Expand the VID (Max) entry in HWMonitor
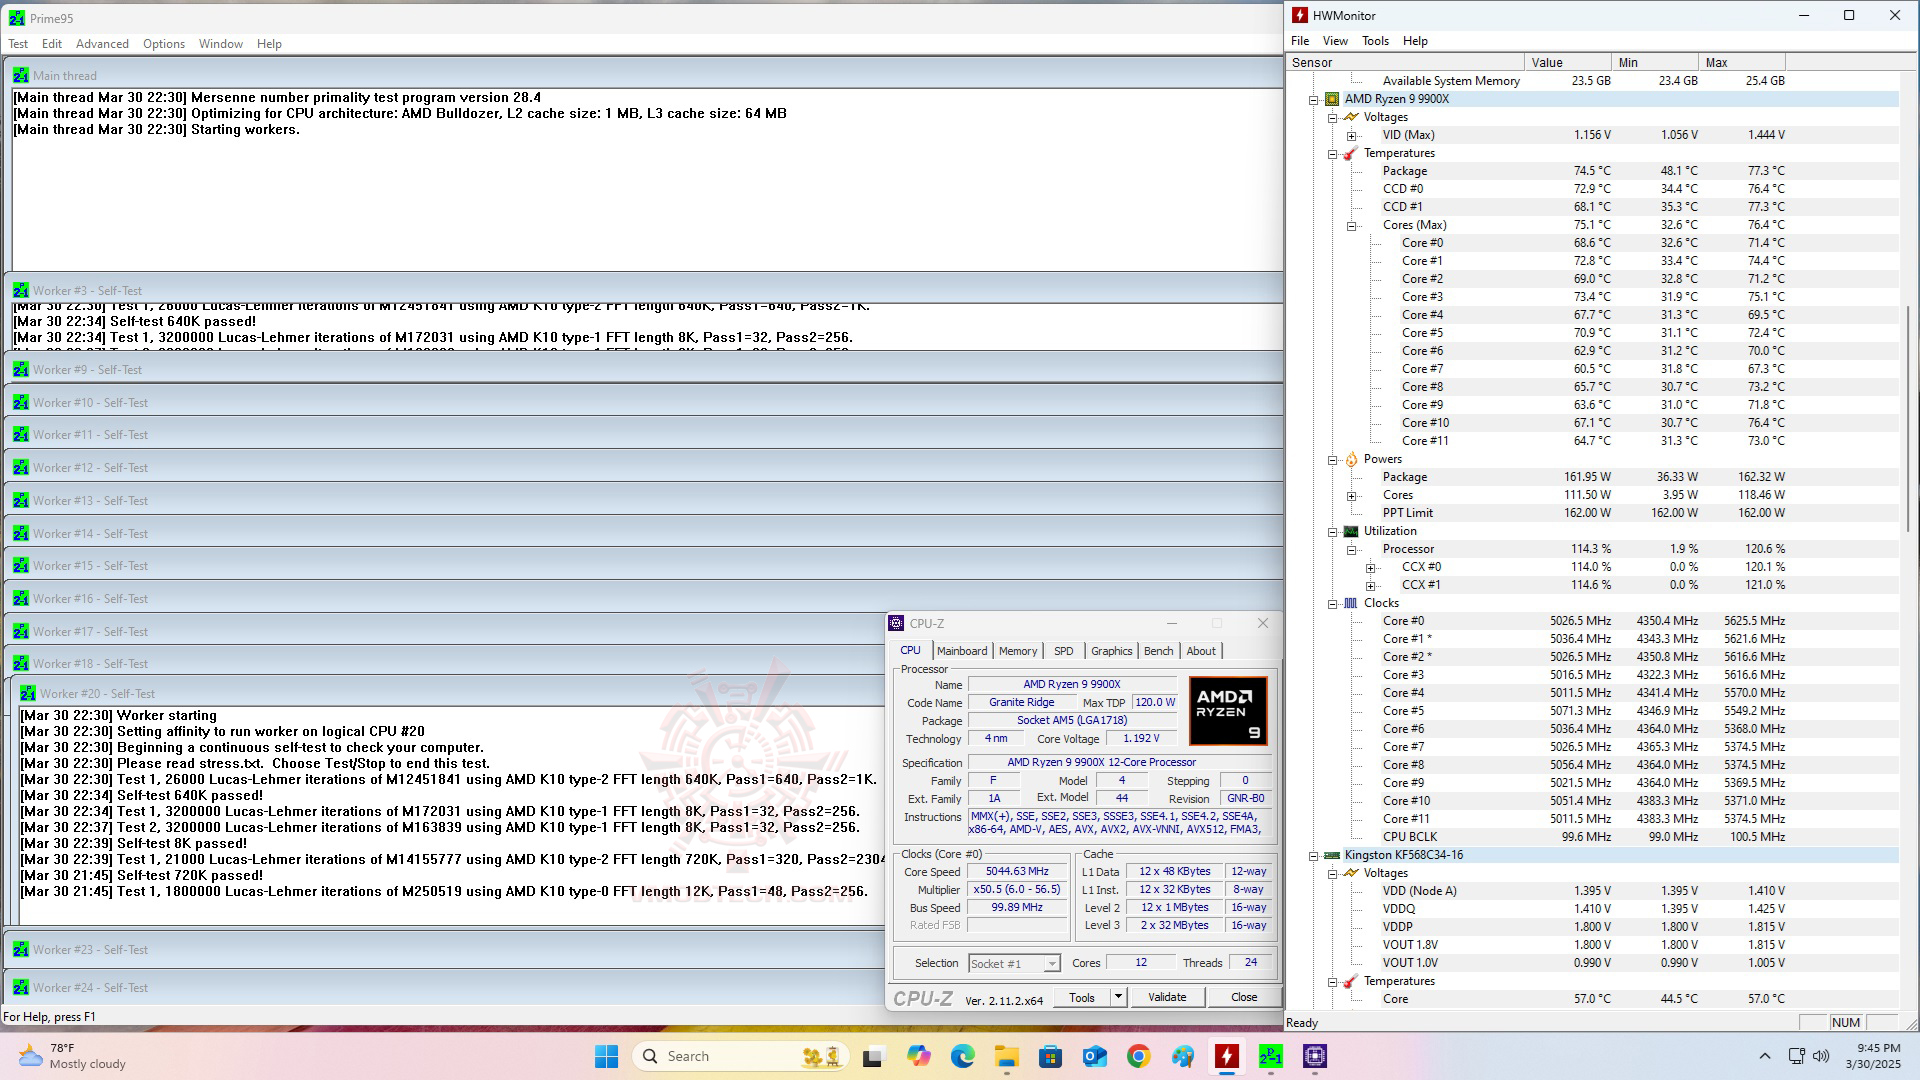 click(x=1351, y=135)
